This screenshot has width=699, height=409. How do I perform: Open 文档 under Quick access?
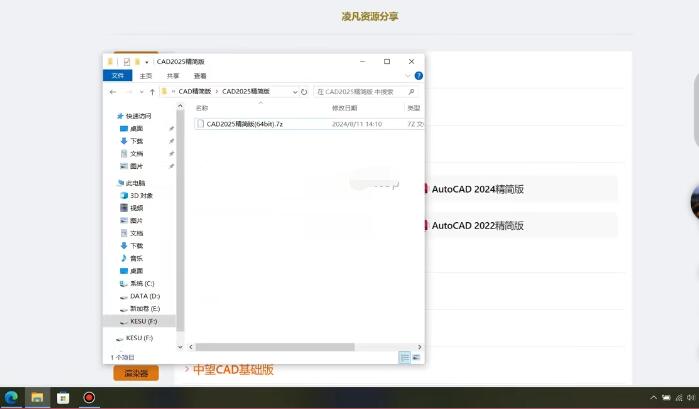(x=136, y=153)
